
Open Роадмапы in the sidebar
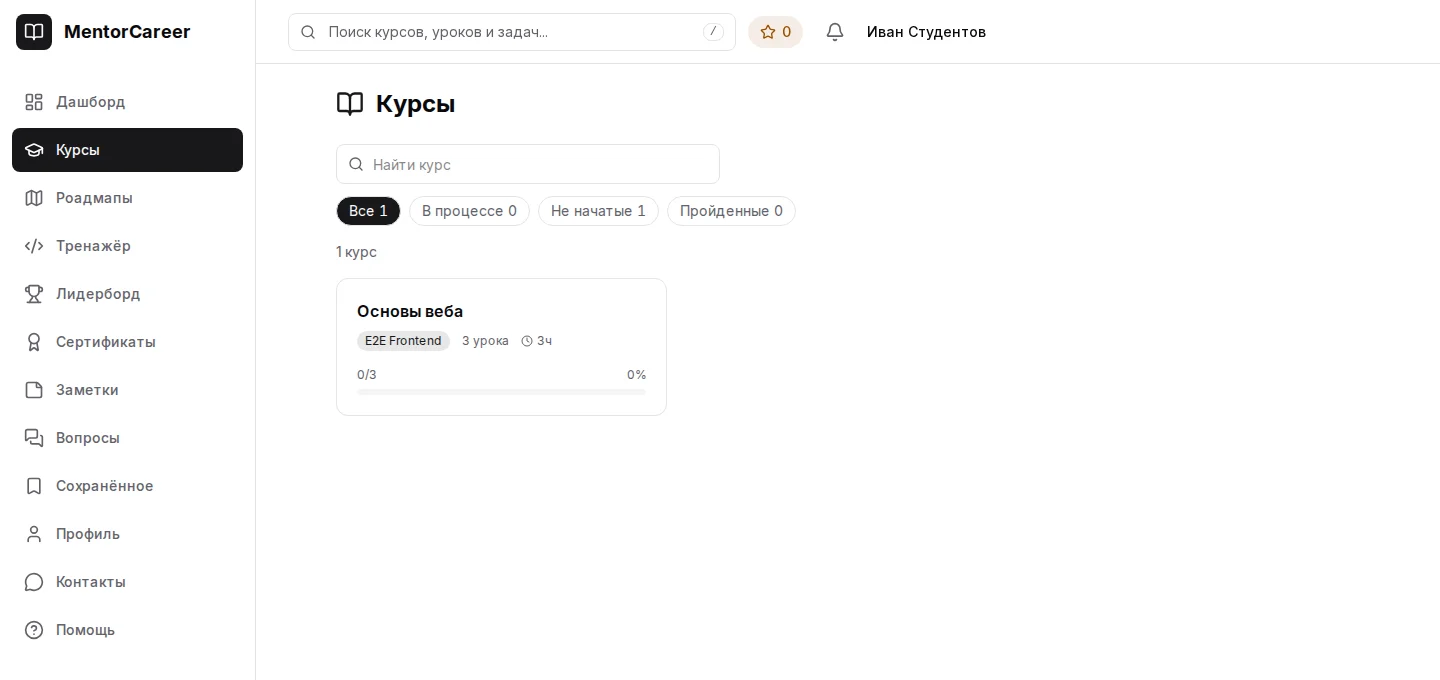tap(127, 198)
